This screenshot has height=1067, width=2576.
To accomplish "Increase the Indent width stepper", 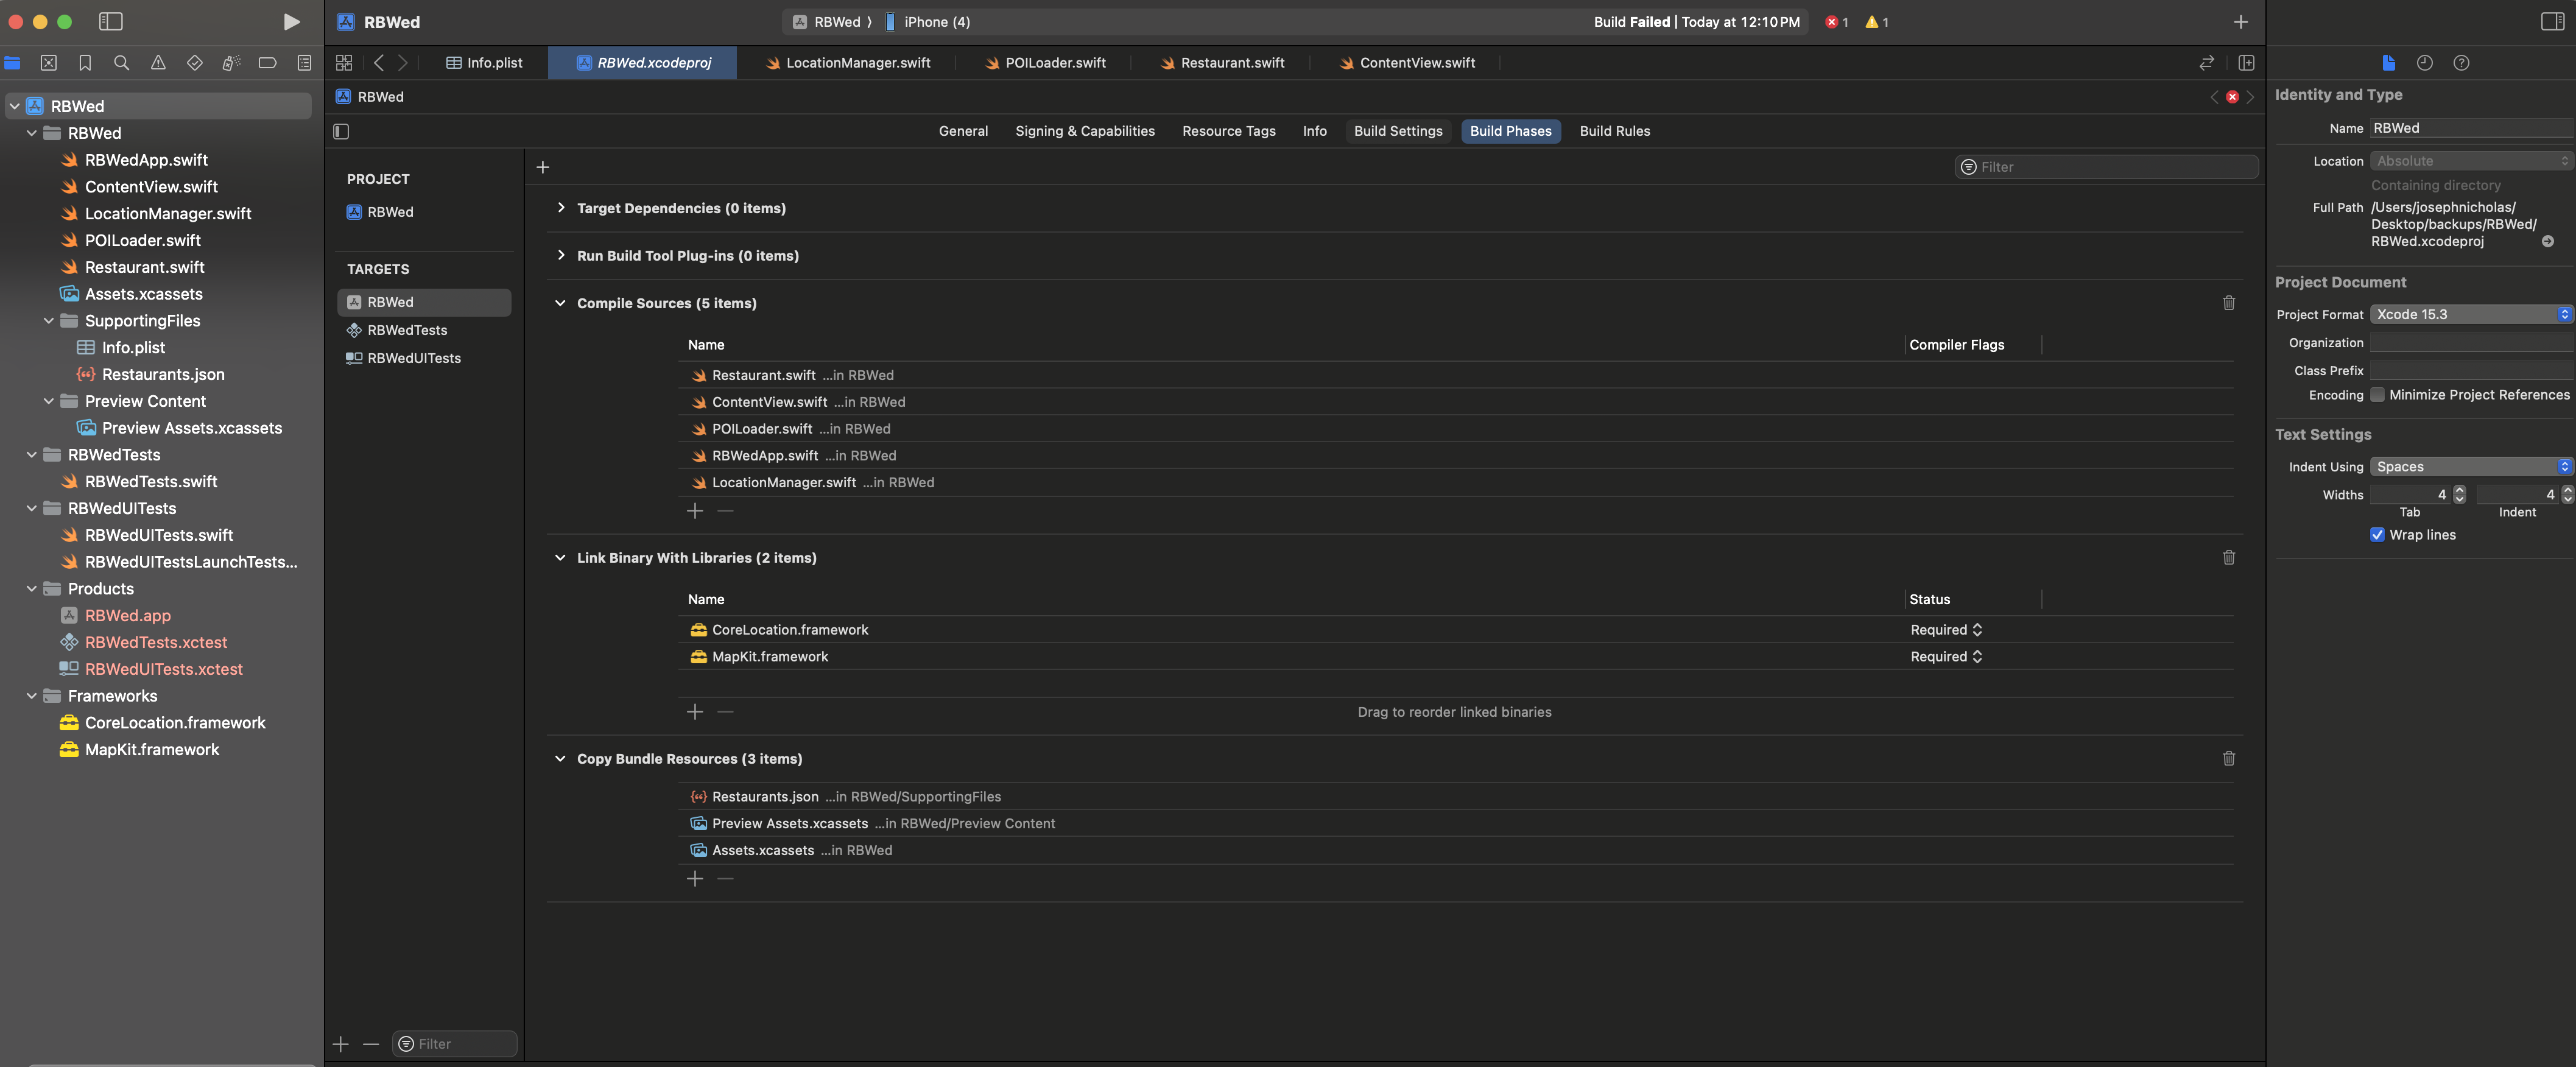I will [x=2568, y=490].
